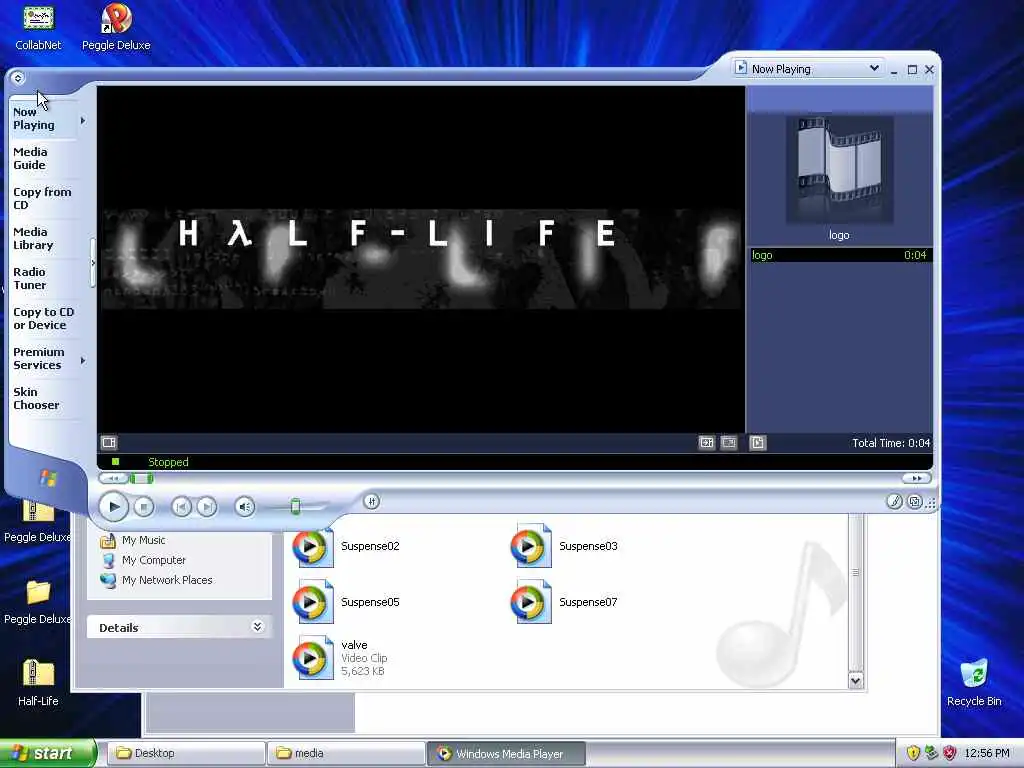Toggle the repeat view icon
This screenshot has height=768, width=1024.
[729, 443]
